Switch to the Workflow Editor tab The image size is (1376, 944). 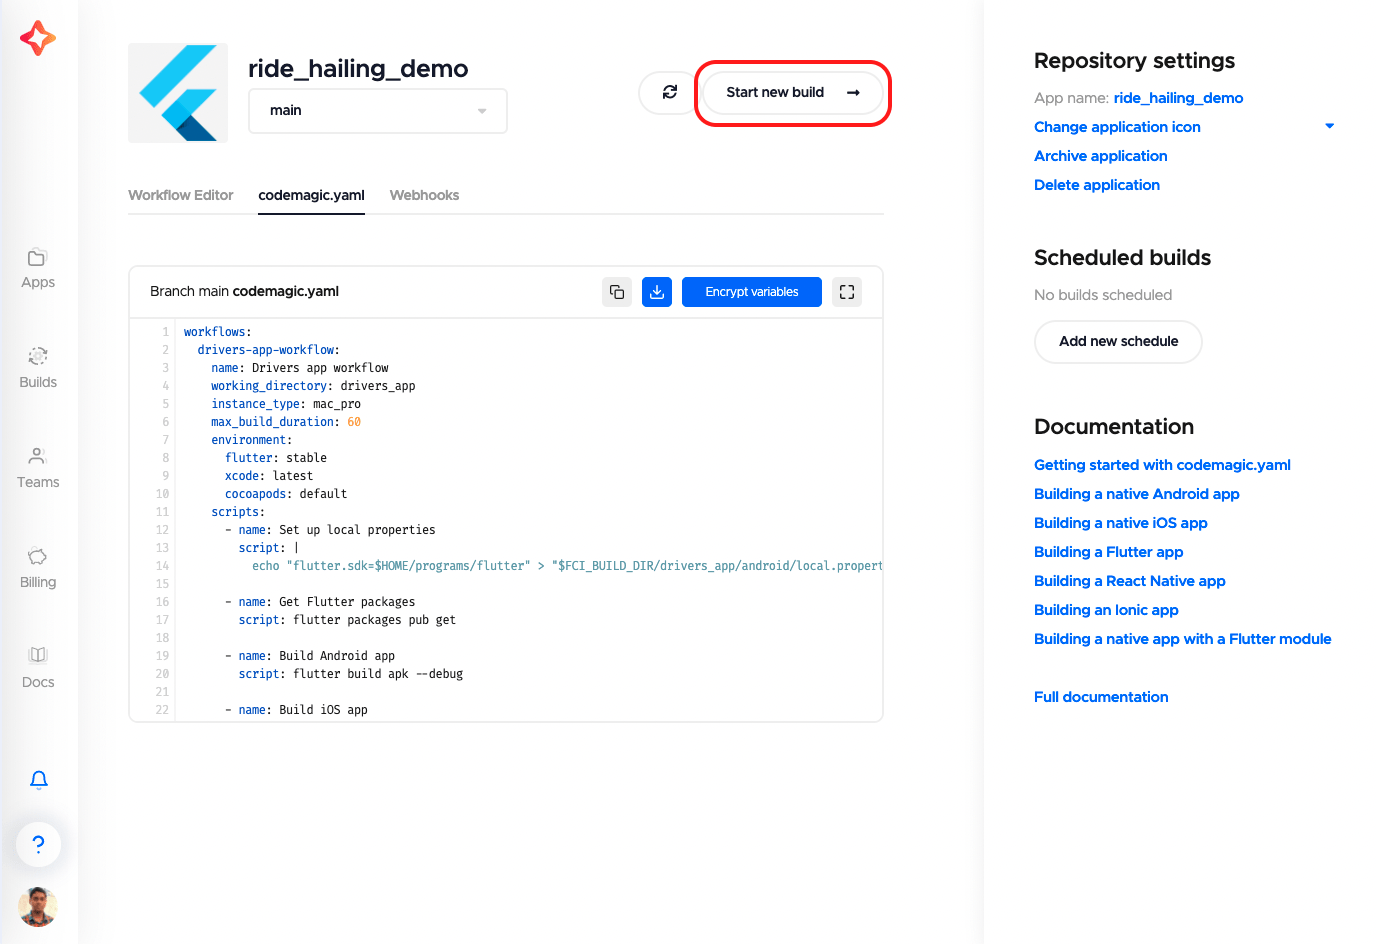181,195
